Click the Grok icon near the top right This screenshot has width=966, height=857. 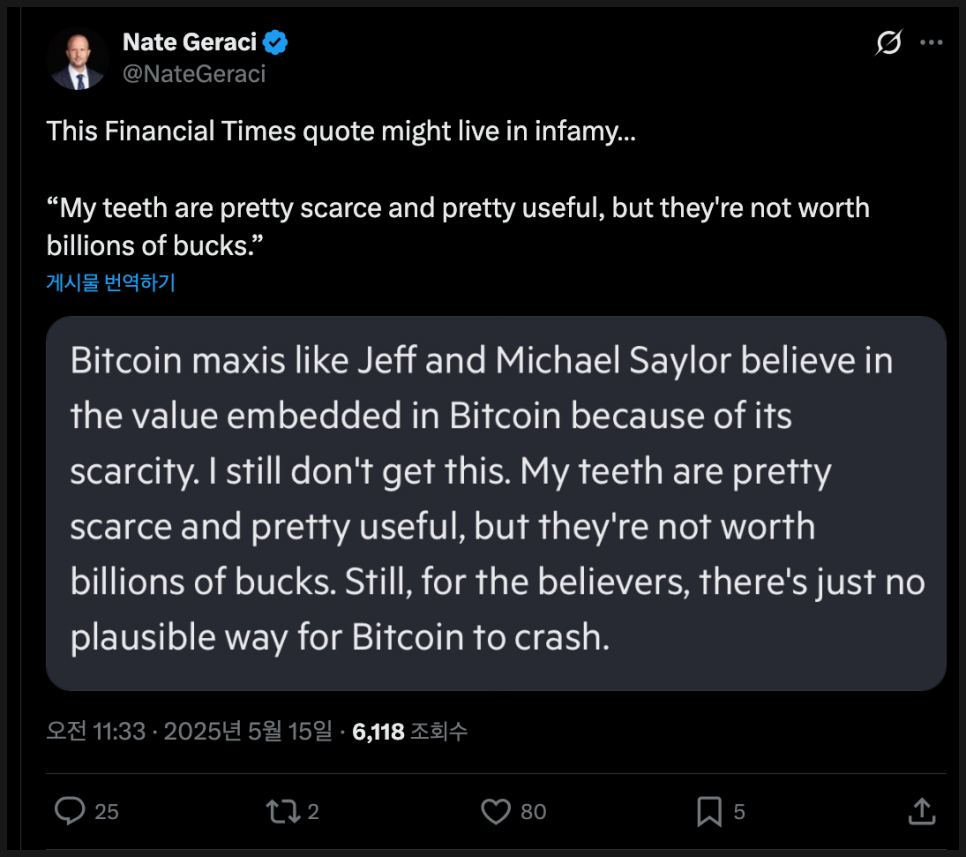click(x=887, y=43)
